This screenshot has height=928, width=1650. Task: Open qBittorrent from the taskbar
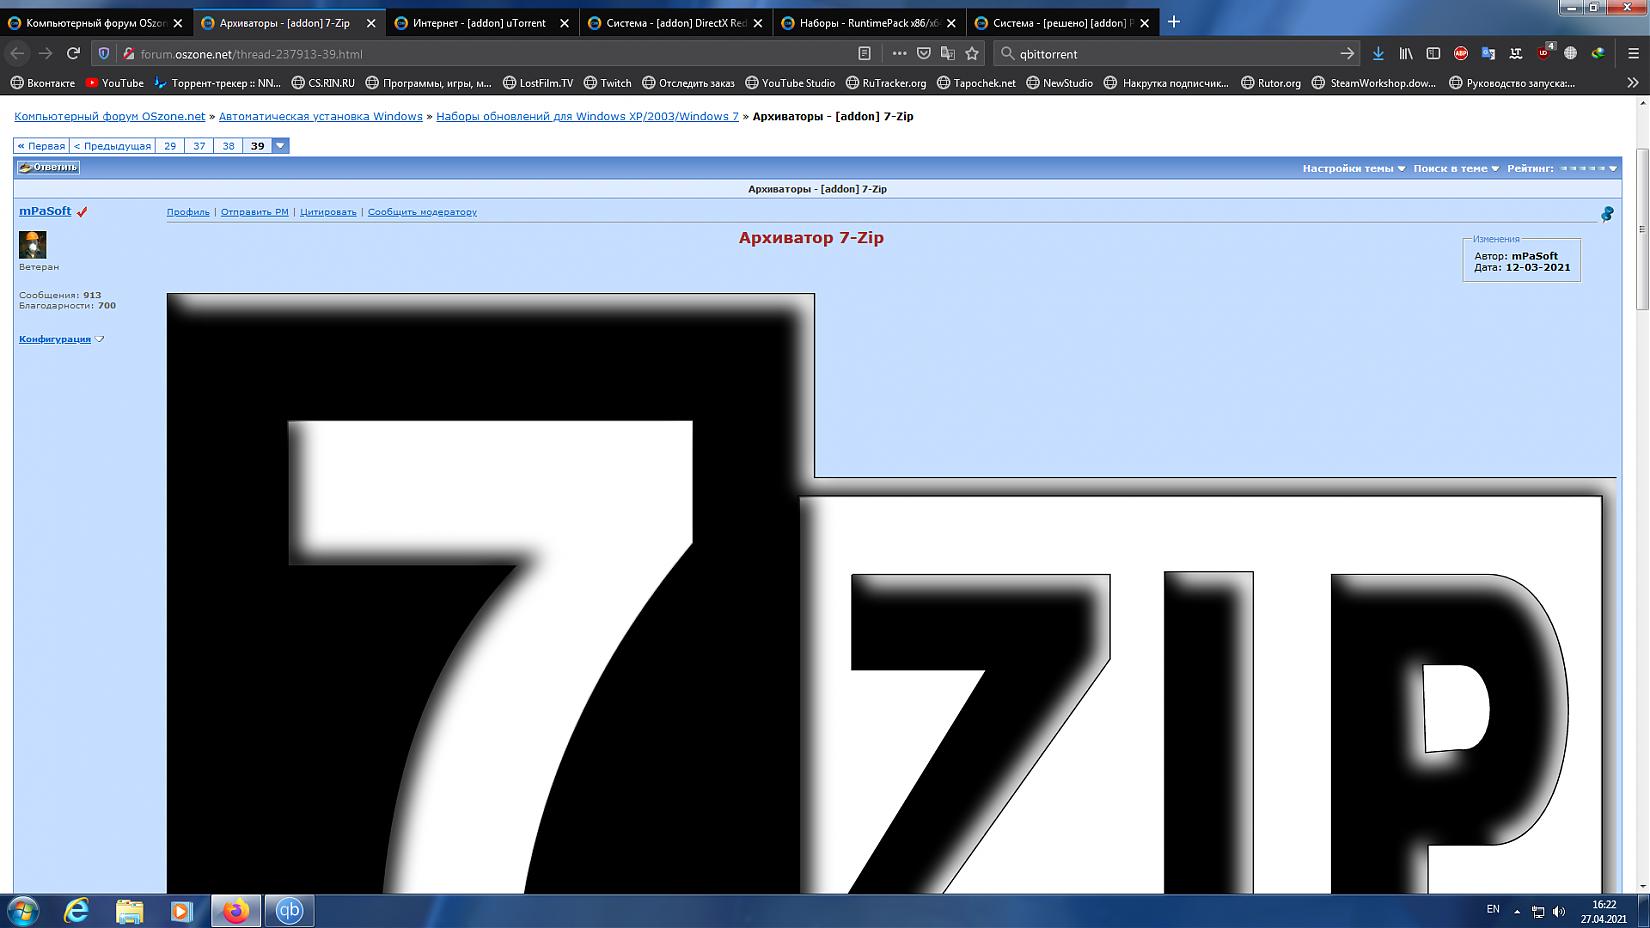(x=289, y=911)
